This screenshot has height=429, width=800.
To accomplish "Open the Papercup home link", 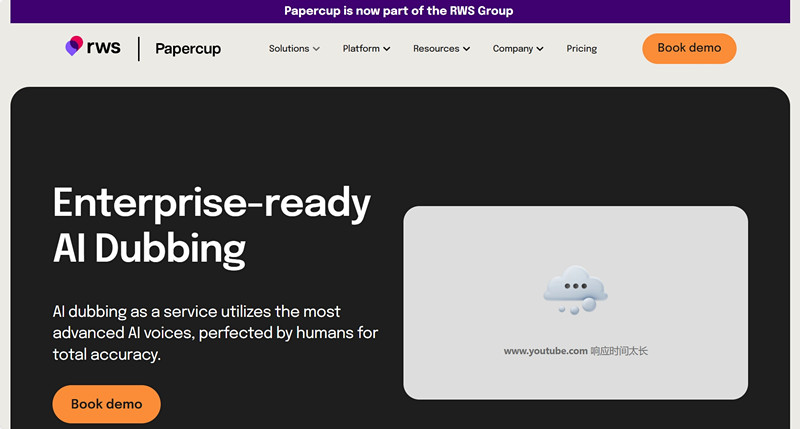I will point(188,49).
